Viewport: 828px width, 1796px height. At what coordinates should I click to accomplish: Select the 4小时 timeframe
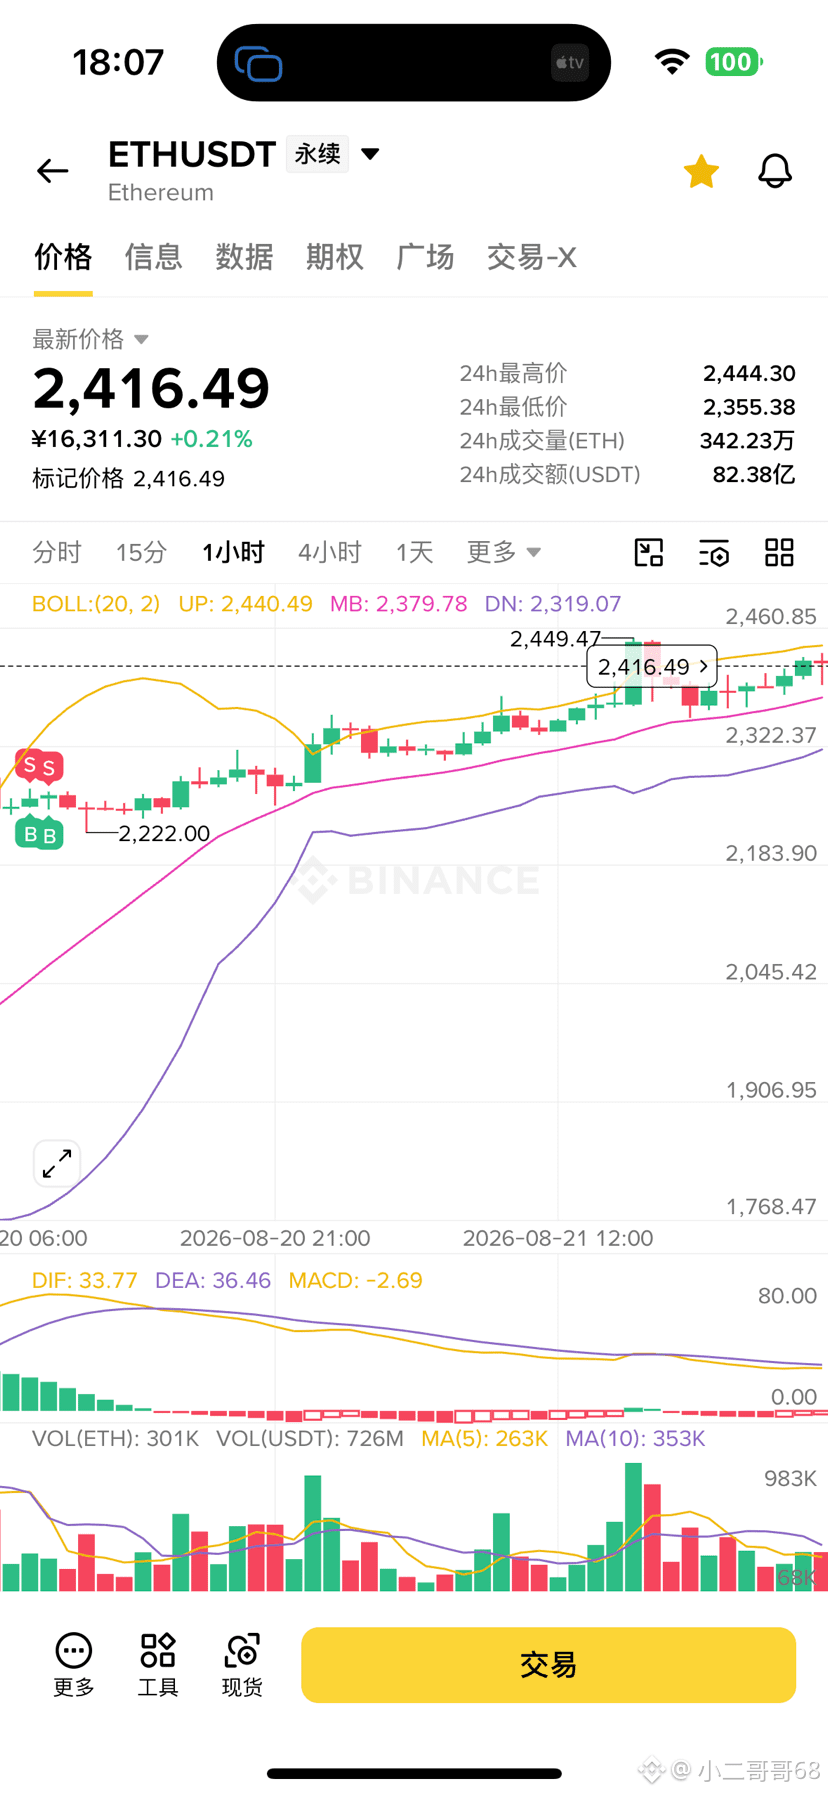point(329,552)
